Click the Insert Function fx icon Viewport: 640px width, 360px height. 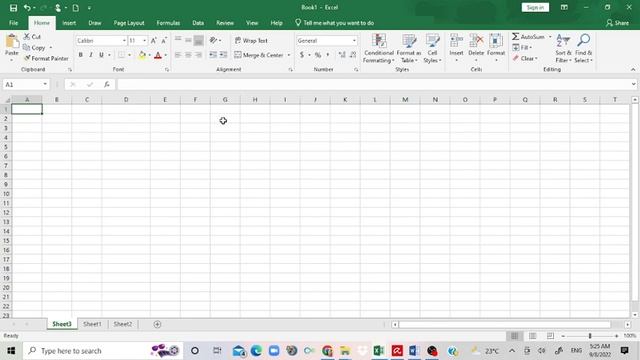point(107,84)
